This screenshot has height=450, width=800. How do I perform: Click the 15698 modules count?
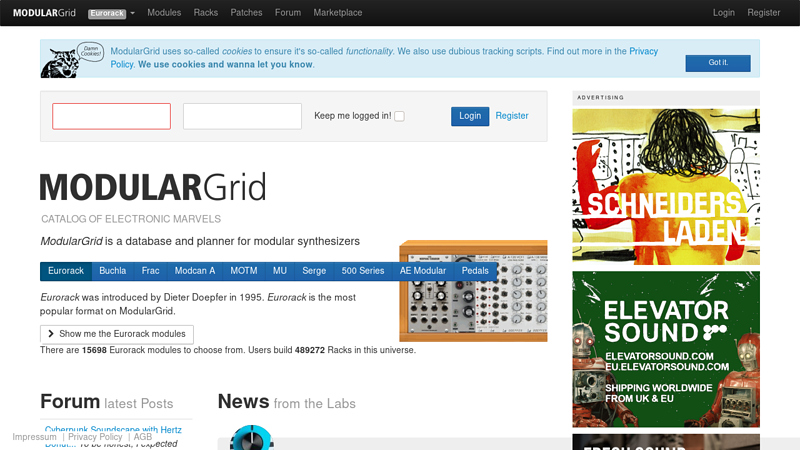pos(94,351)
